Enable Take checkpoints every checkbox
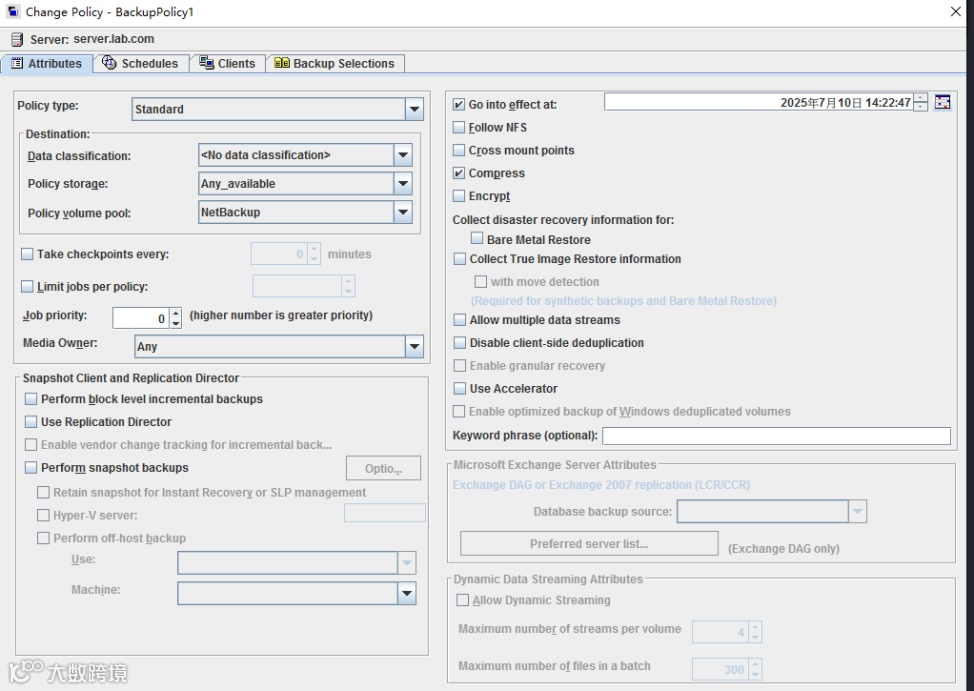 (27, 254)
